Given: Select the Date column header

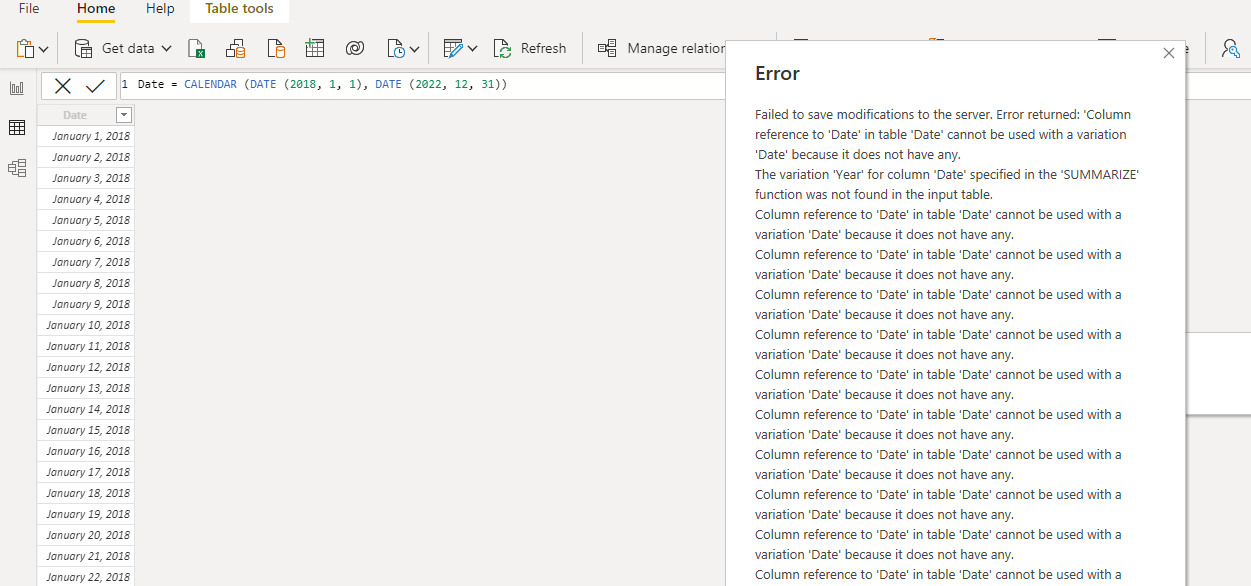Looking at the screenshot, I should (x=76, y=115).
